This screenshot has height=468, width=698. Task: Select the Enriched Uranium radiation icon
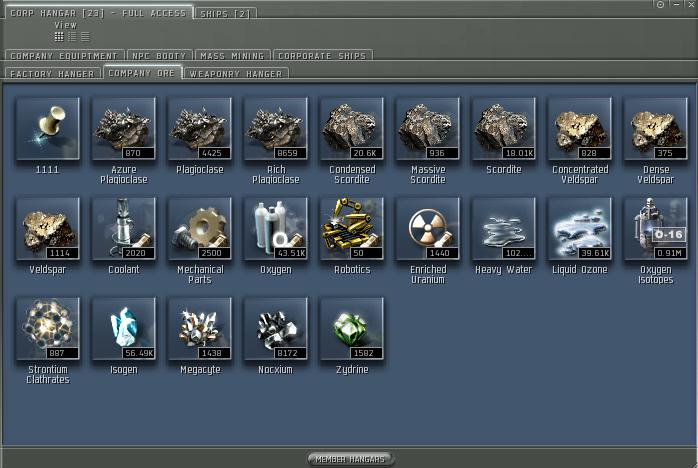[x=428, y=229]
